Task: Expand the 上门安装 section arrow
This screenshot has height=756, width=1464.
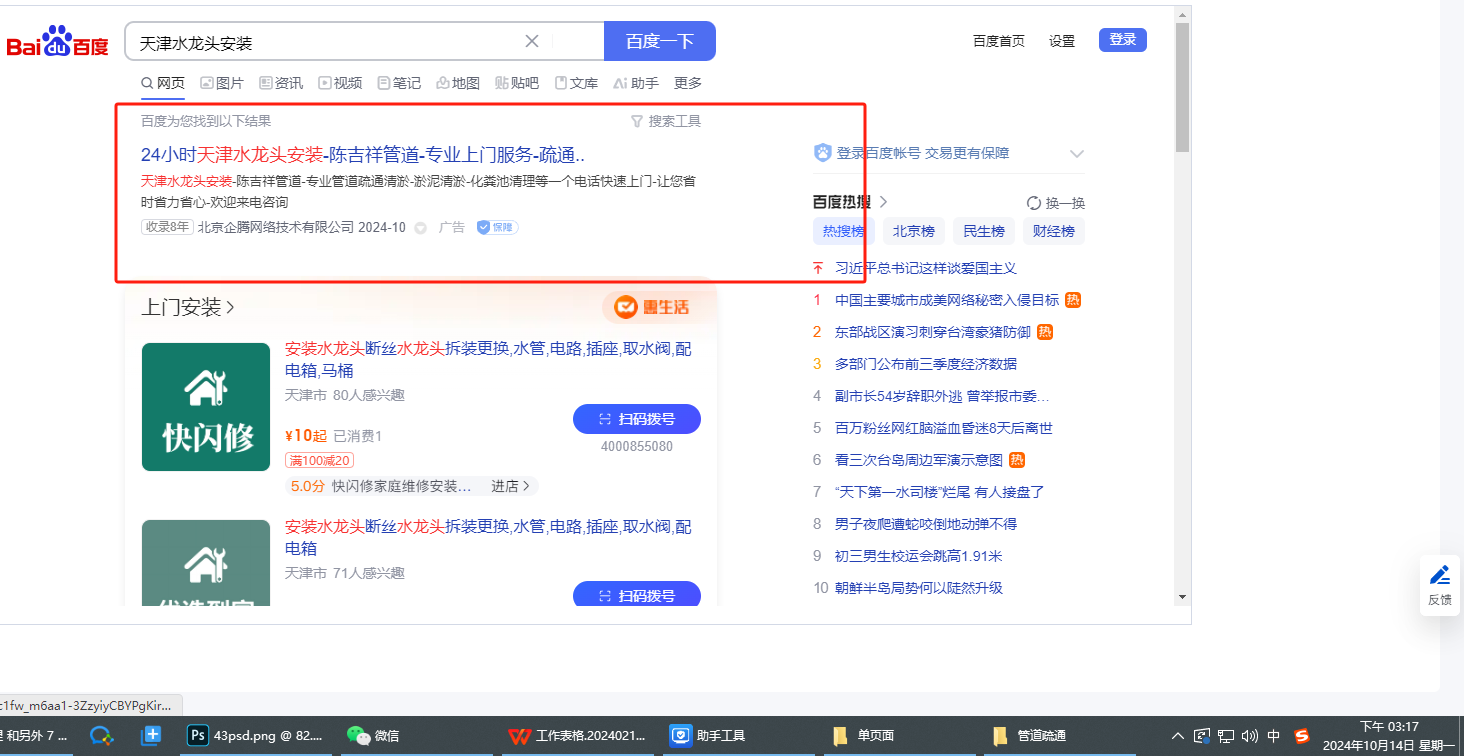Action: pyautogui.click(x=231, y=307)
